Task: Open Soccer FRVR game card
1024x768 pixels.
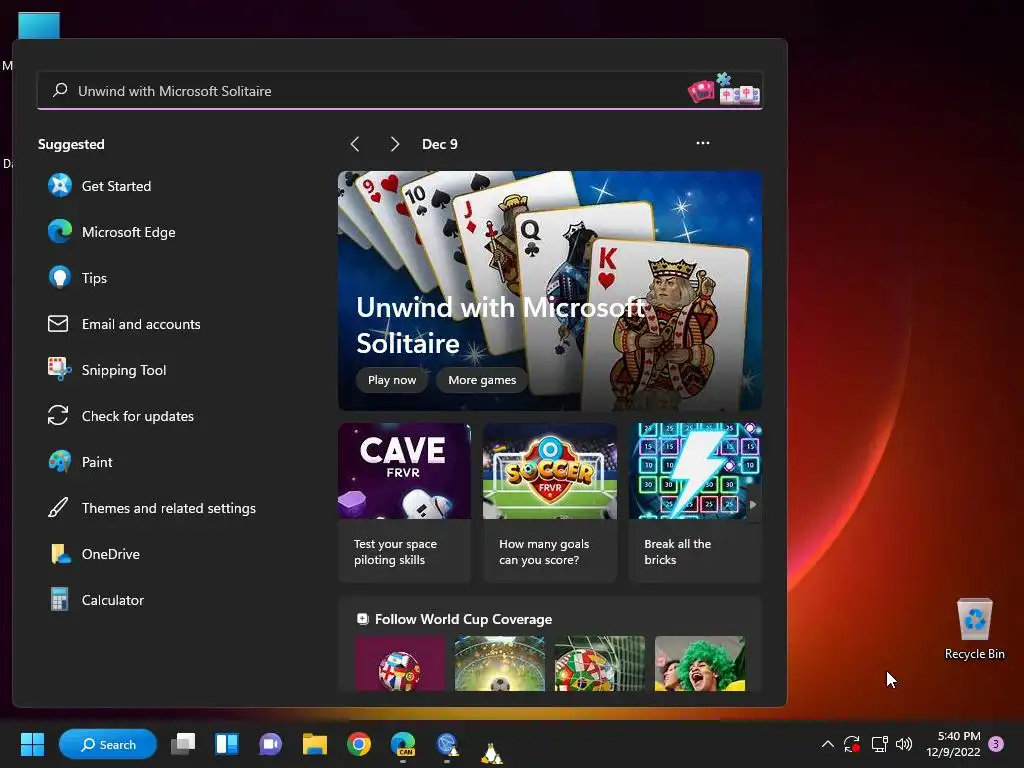Action: [550, 502]
